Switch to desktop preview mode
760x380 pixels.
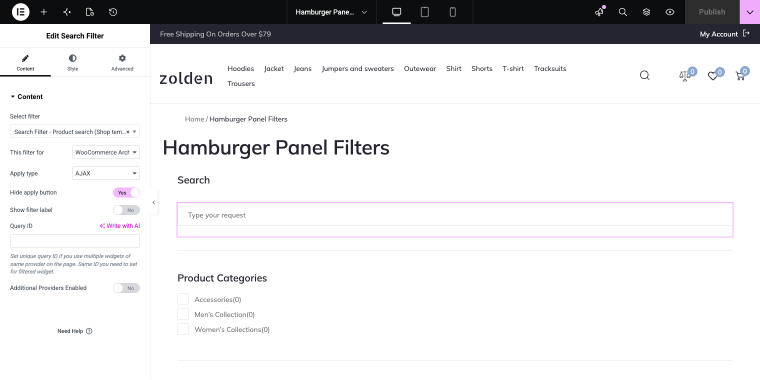(x=396, y=12)
